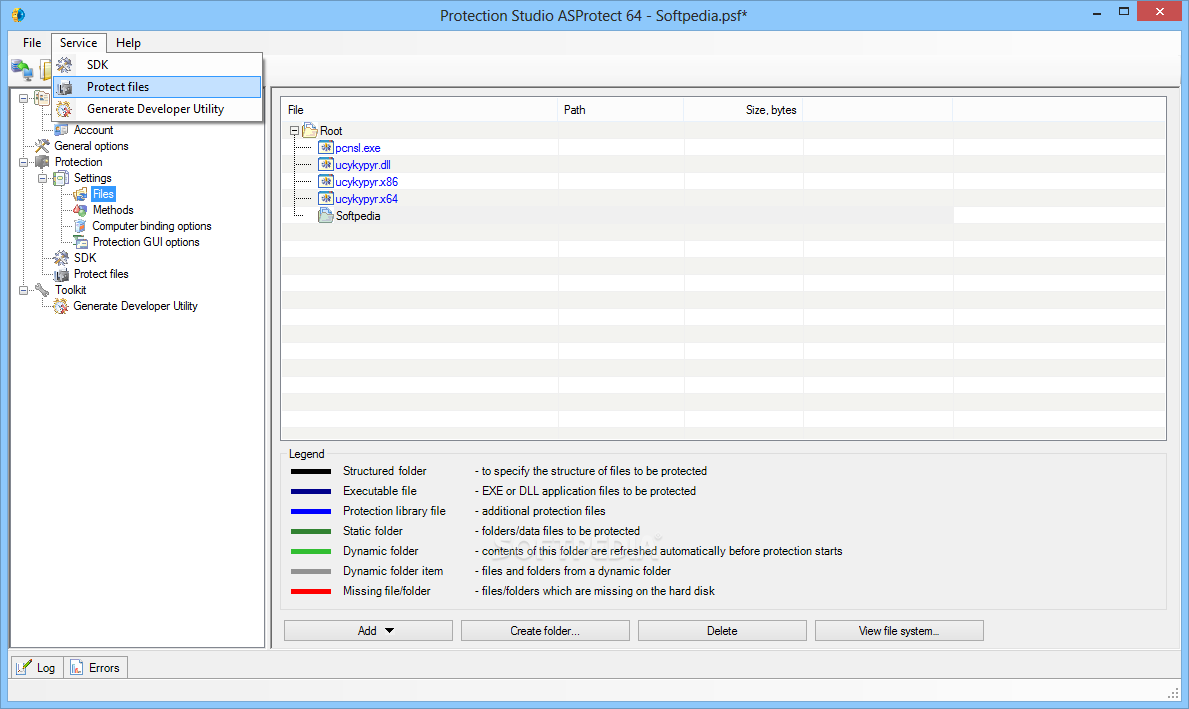Collapse the Root folder in file list
This screenshot has height=709, width=1189.
tap(294, 130)
